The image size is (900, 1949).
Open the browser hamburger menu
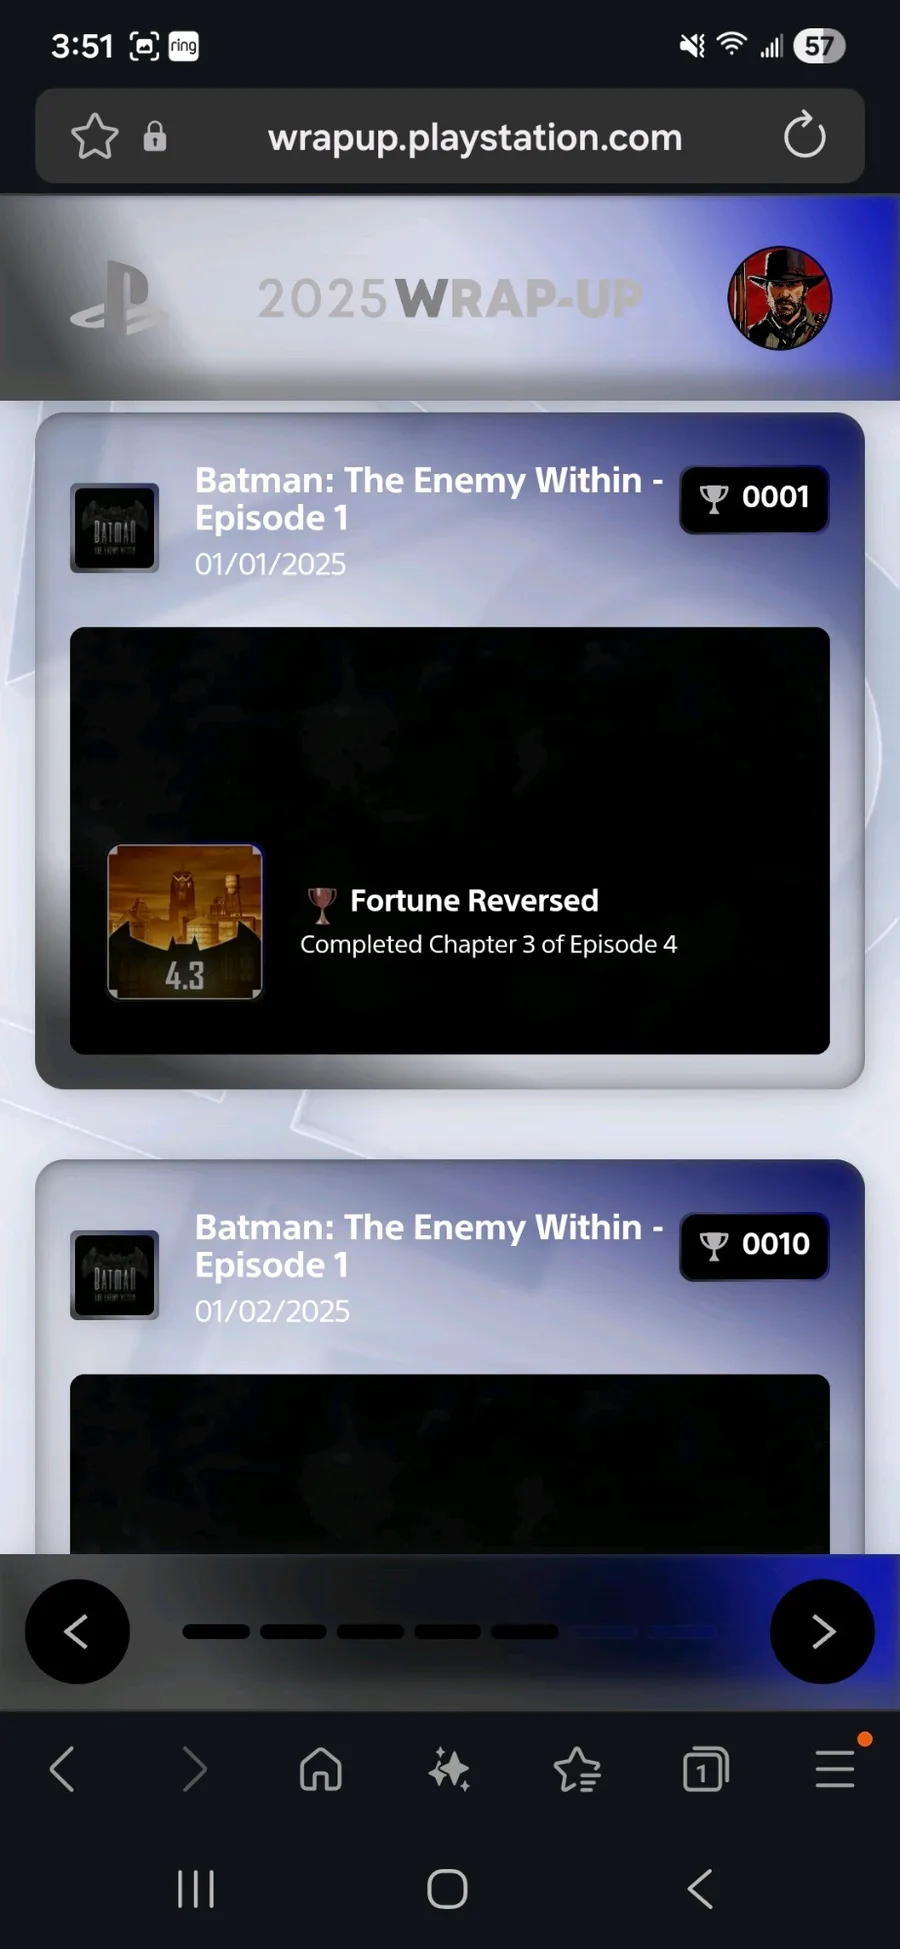[834, 1769]
